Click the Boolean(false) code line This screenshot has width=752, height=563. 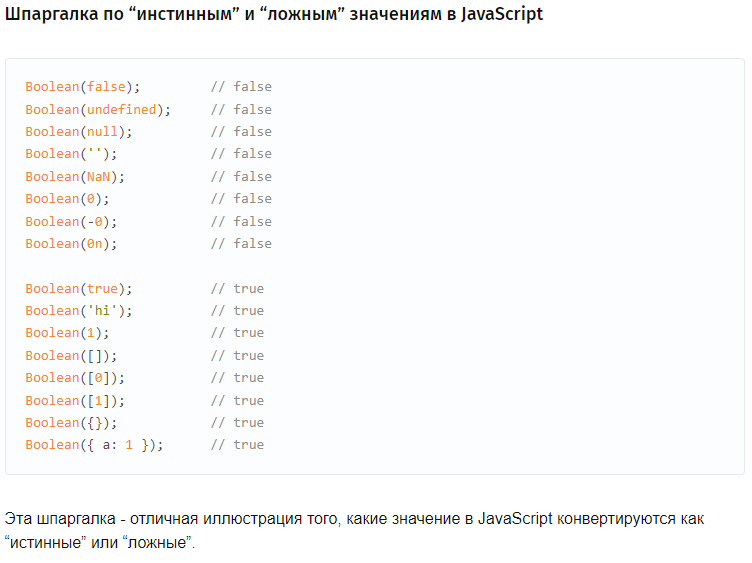click(x=148, y=87)
